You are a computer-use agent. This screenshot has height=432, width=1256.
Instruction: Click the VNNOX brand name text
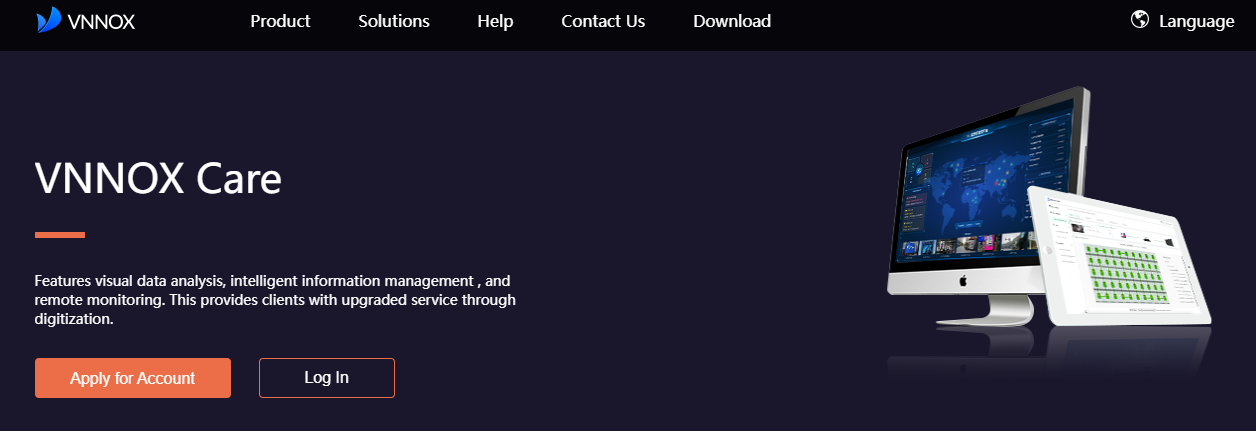pos(102,21)
